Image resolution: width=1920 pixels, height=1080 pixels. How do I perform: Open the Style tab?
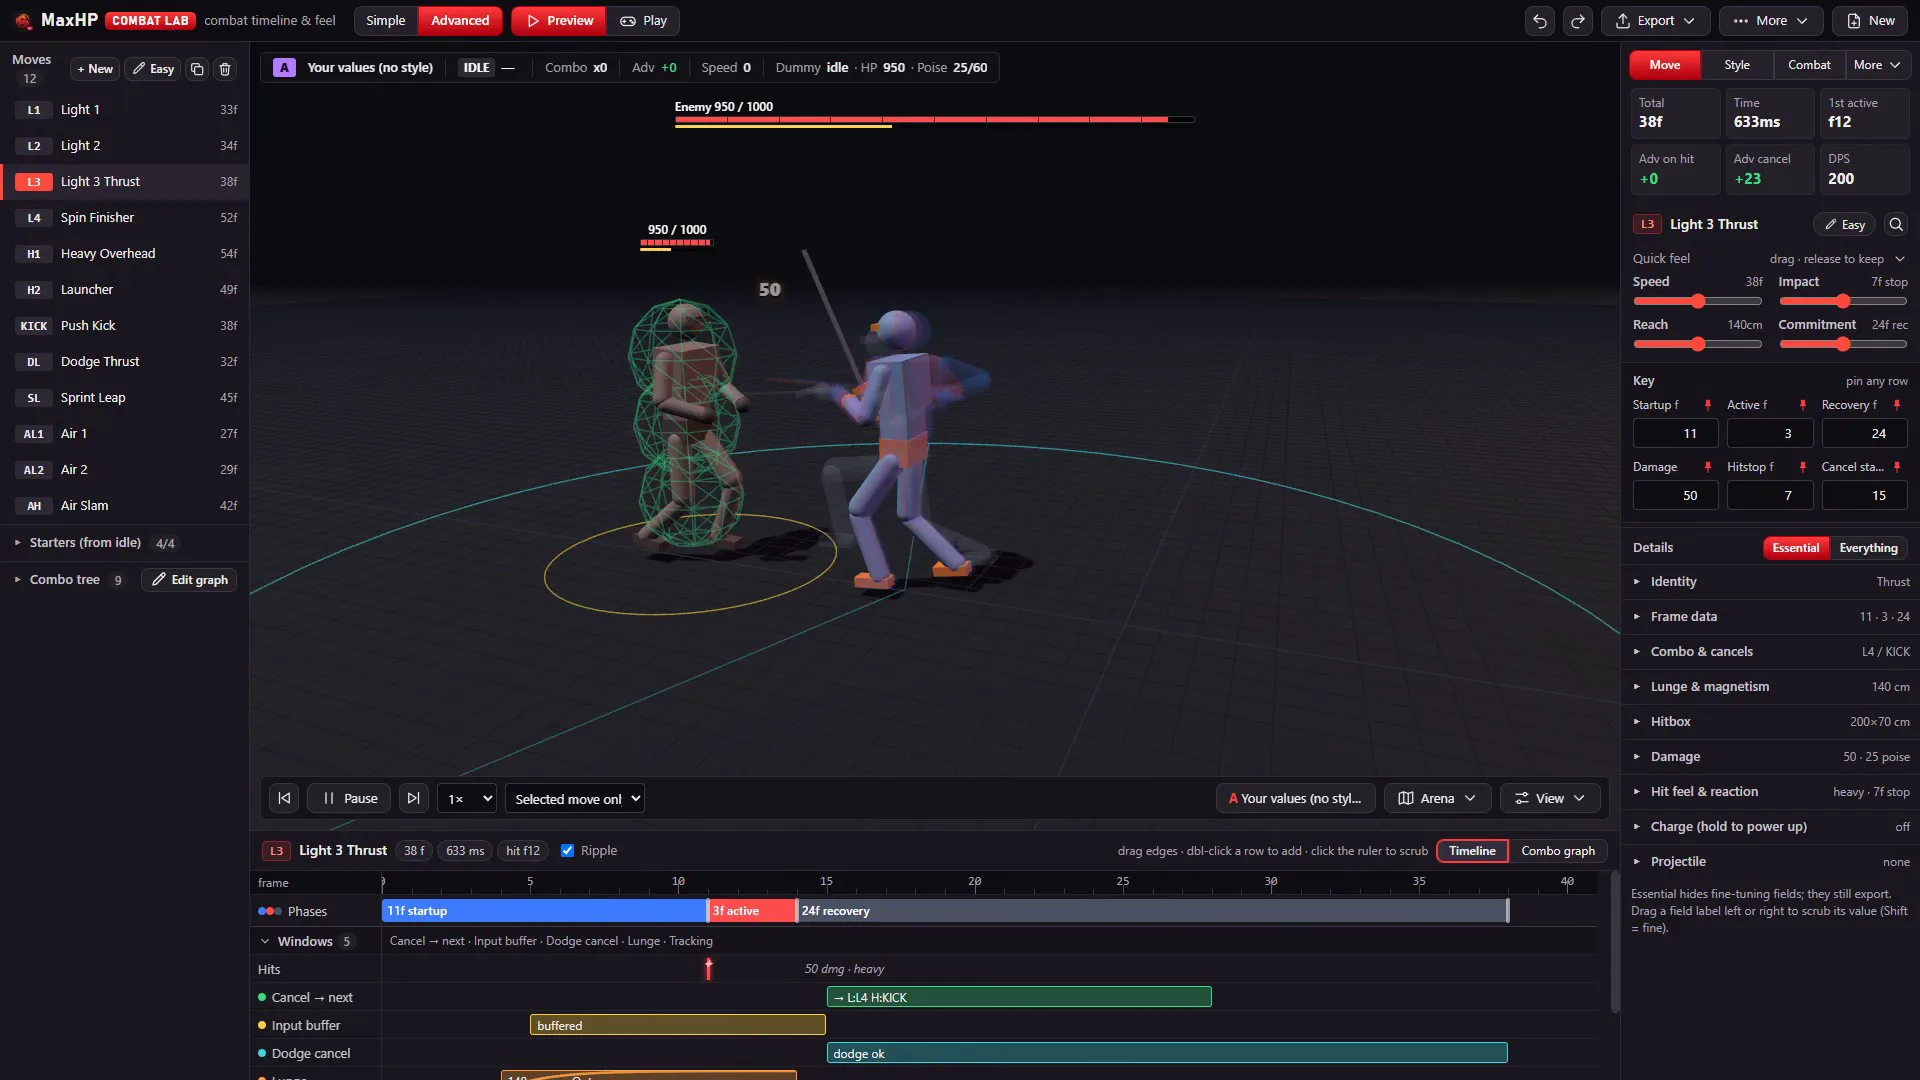(x=1737, y=65)
